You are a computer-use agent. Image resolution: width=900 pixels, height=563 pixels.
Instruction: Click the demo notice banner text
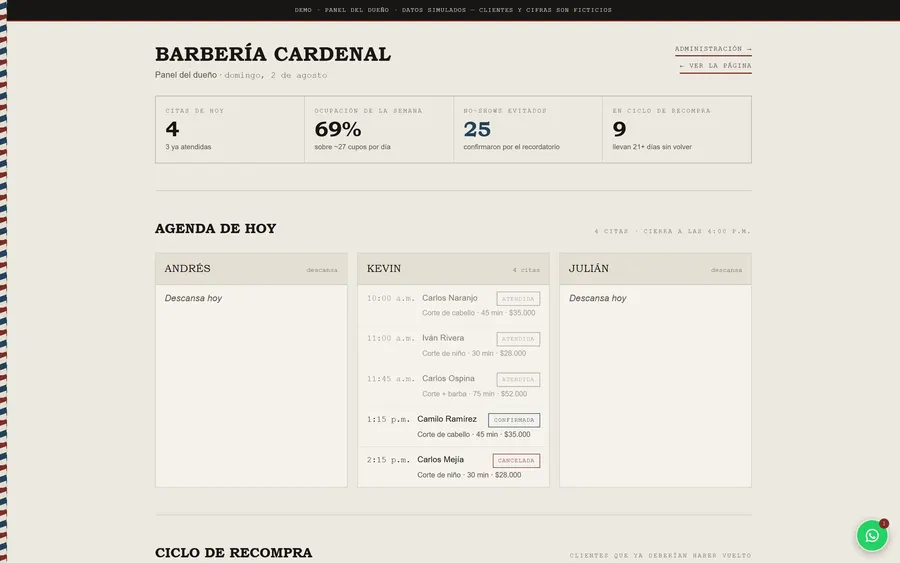[x=453, y=10]
